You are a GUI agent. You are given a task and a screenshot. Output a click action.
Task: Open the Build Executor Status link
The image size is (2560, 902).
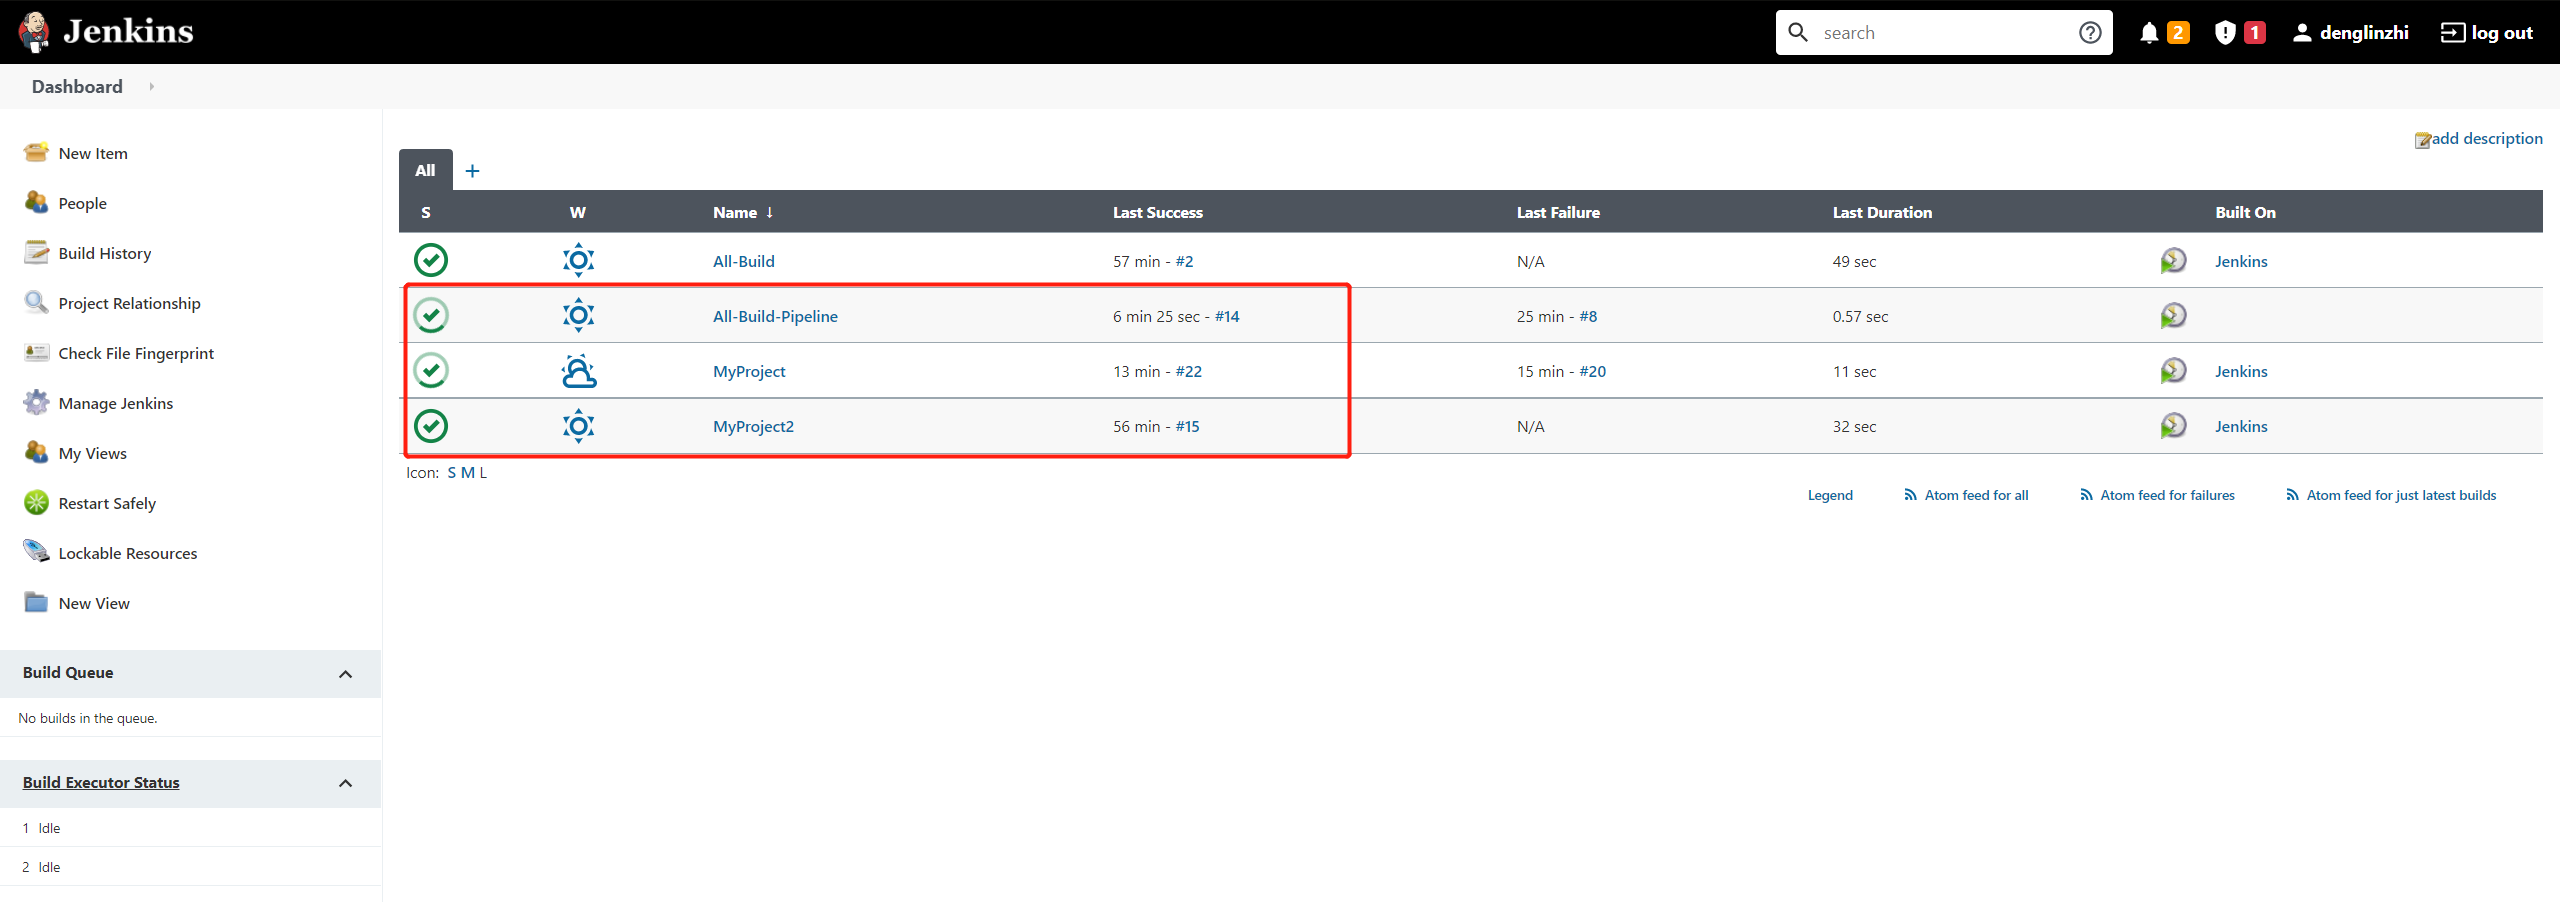pos(101,783)
